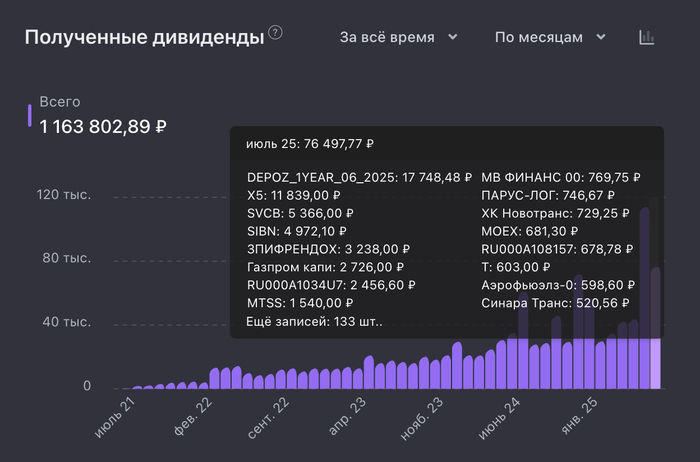Click the chevron next to "По месяцам"
The width and height of the screenshot is (700, 462).
602,37
